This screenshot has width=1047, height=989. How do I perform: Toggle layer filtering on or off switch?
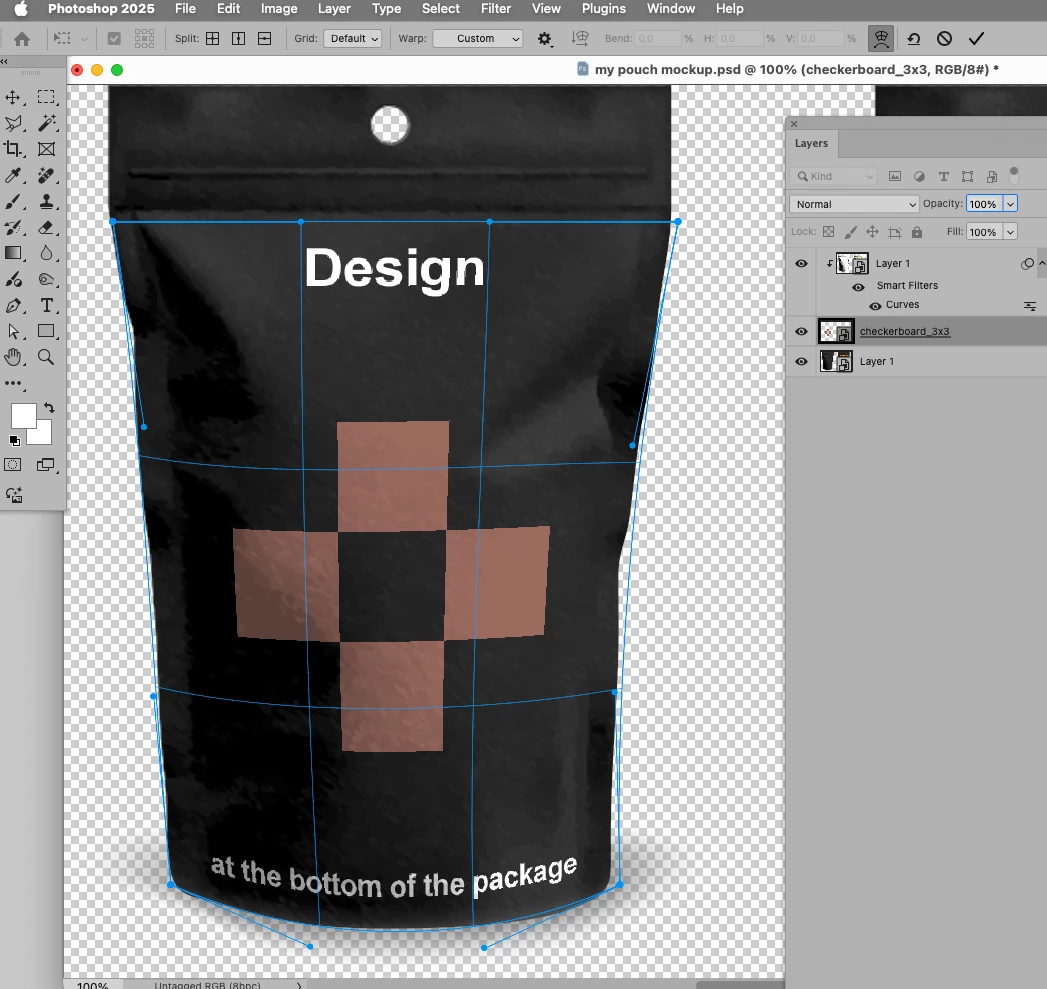click(1014, 175)
